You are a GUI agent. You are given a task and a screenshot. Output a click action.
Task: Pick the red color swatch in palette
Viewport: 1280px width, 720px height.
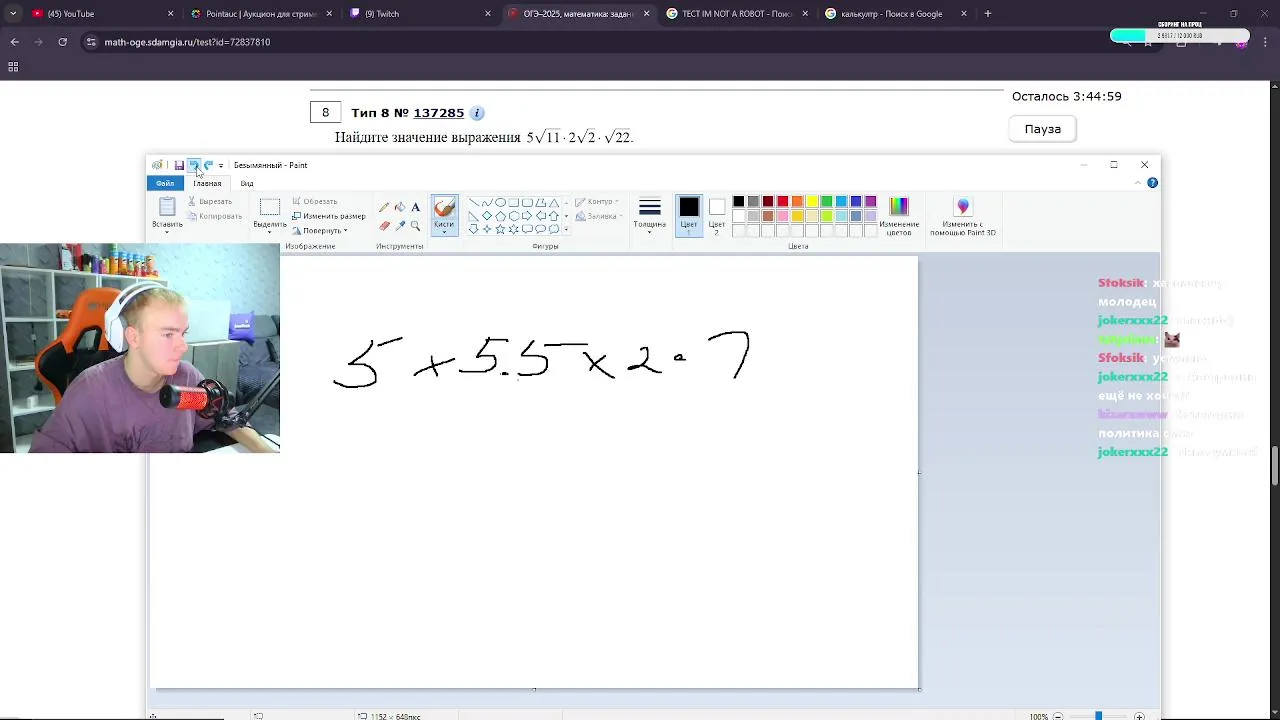[782, 202]
